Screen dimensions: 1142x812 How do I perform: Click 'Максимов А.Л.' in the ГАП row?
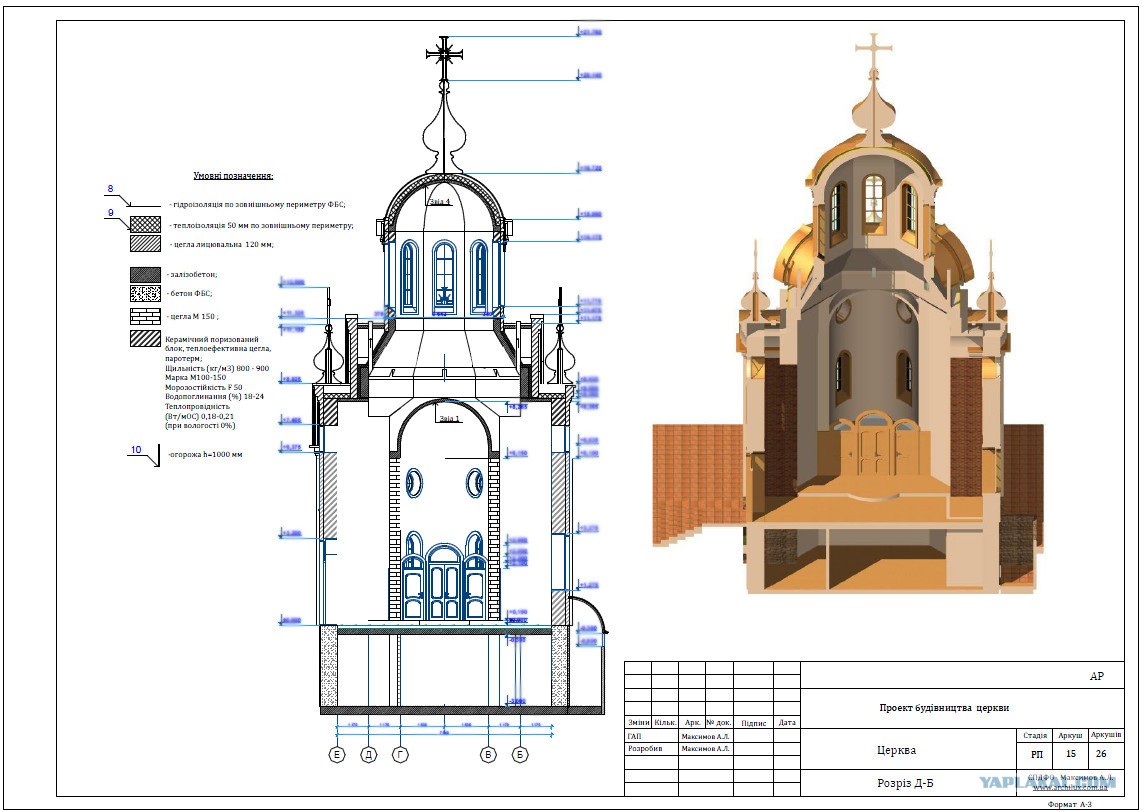705,736
